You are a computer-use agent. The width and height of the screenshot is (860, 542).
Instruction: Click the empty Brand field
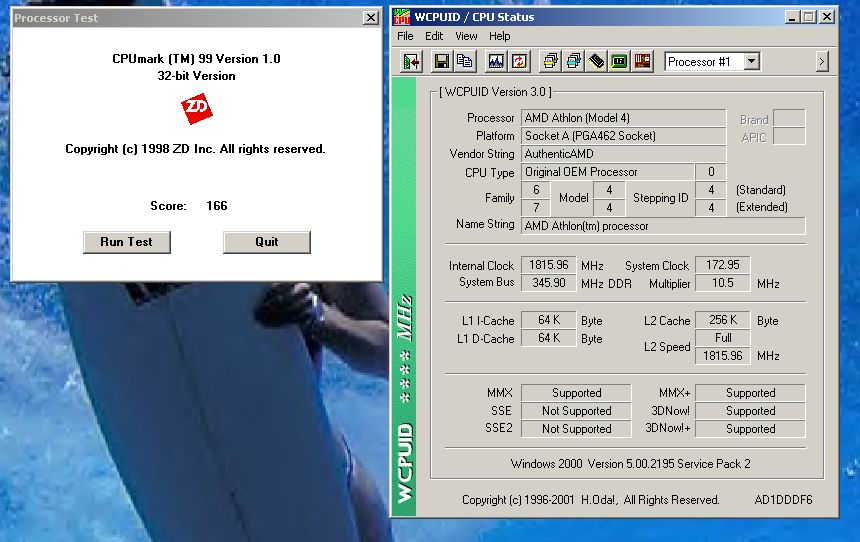tap(789, 118)
